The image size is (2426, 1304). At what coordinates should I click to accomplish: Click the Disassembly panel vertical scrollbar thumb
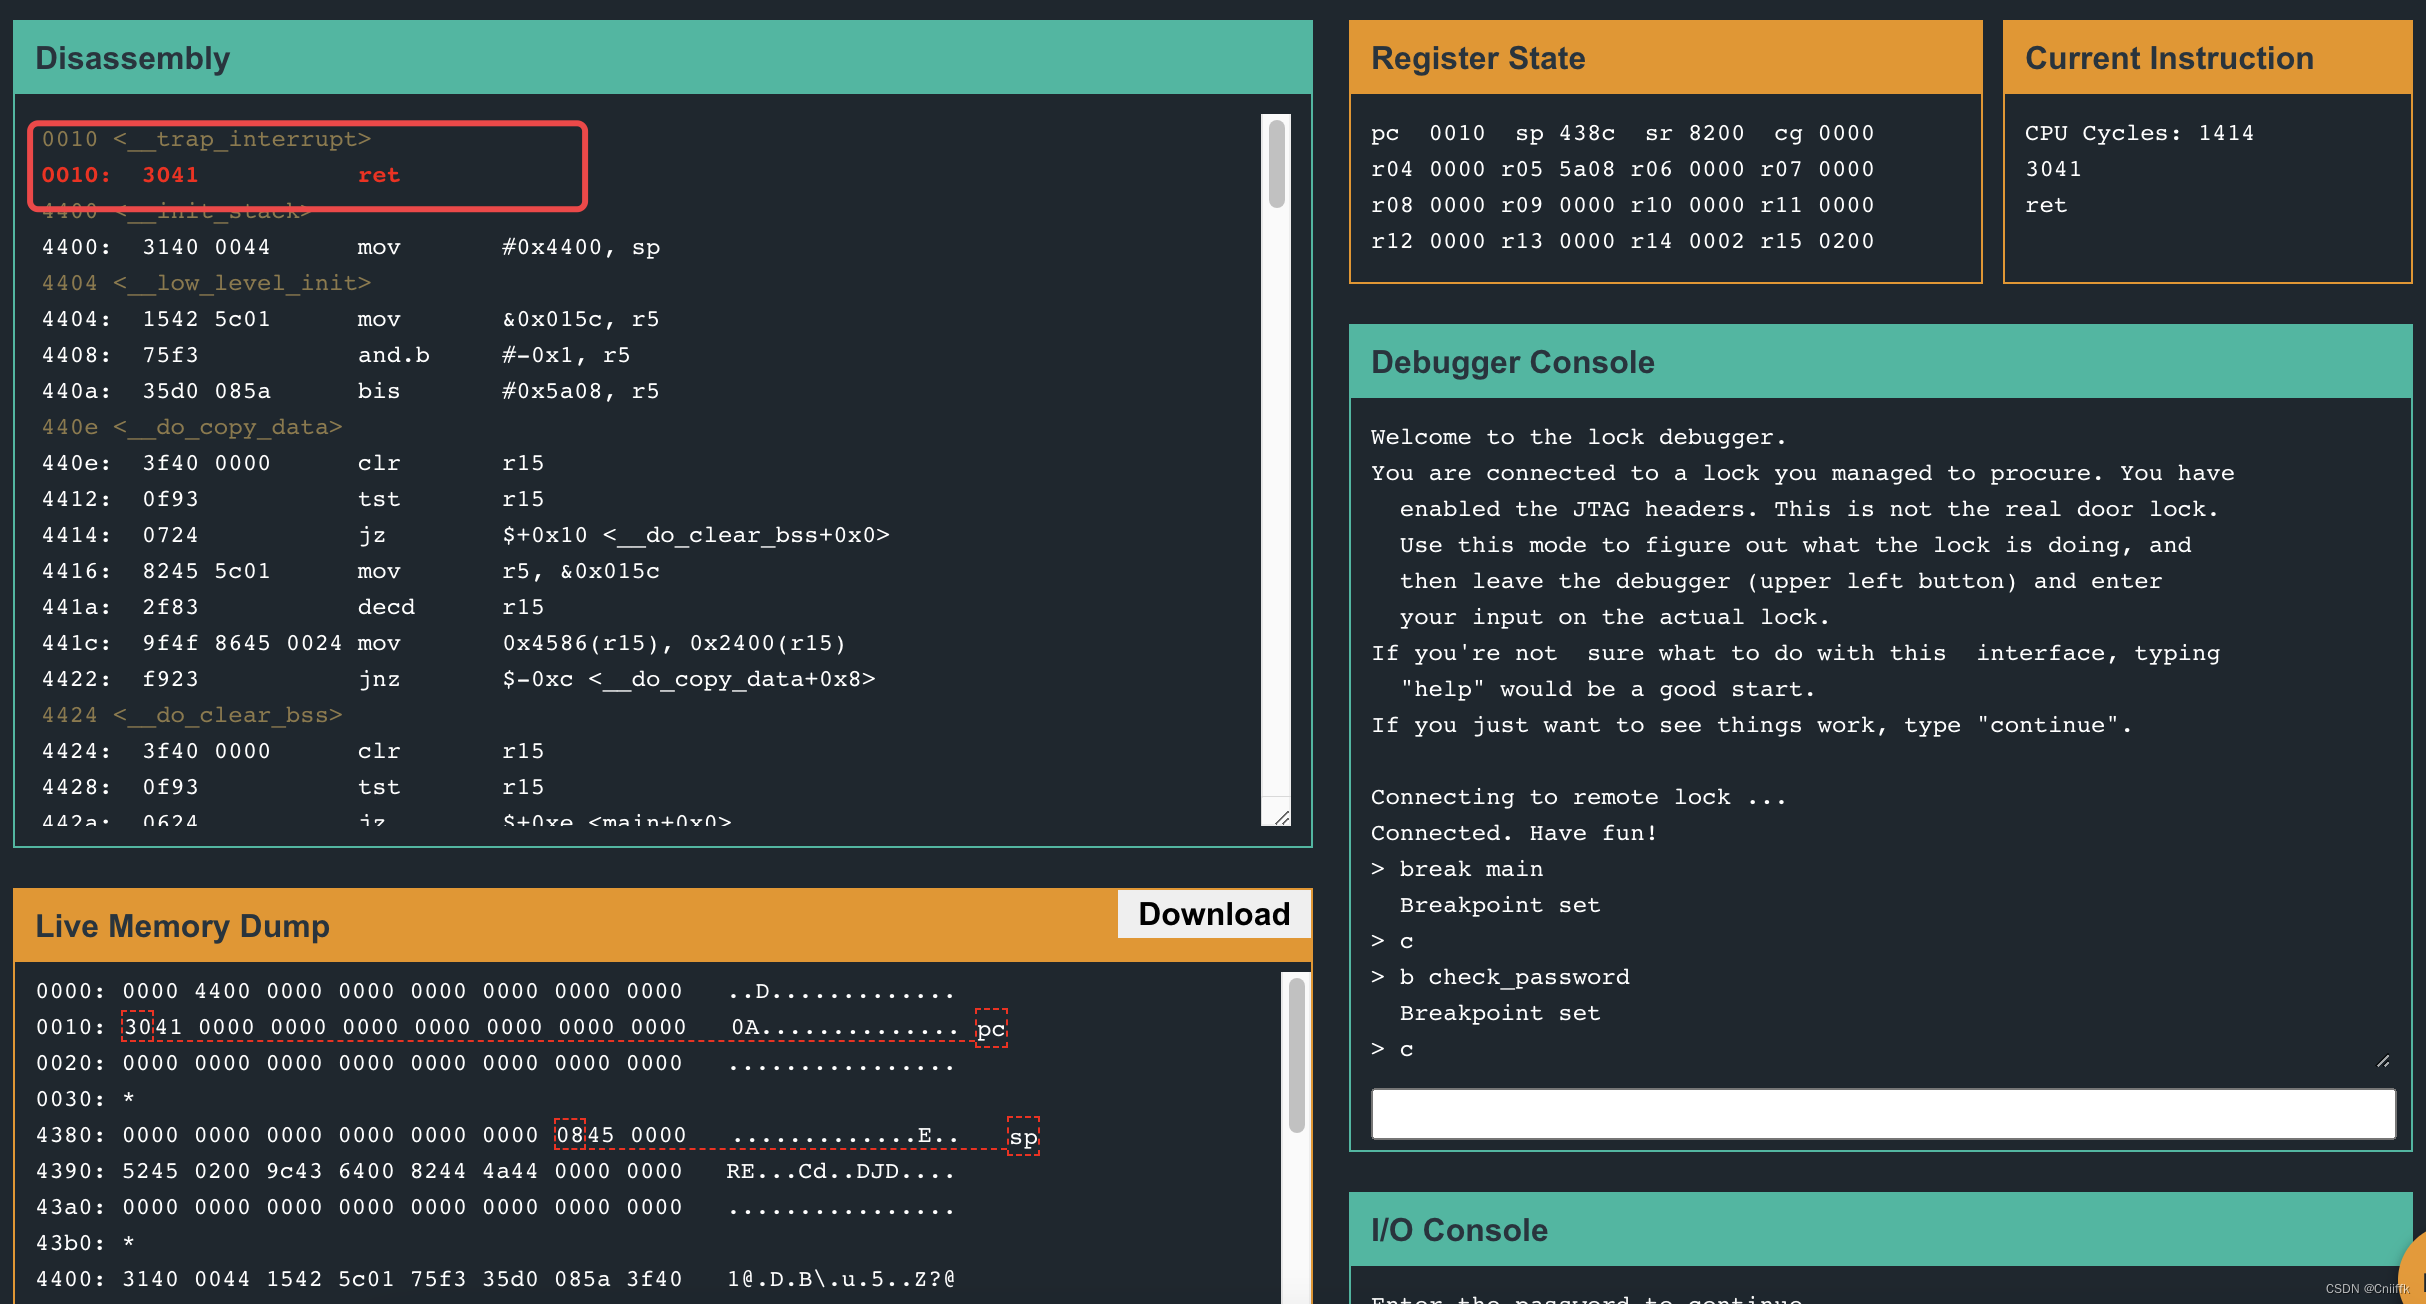click(x=1277, y=164)
